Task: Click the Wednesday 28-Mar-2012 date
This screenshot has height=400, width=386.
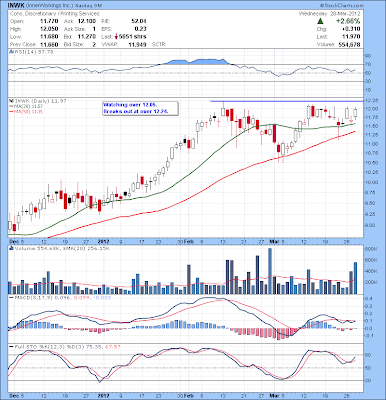Action: point(329,14)
